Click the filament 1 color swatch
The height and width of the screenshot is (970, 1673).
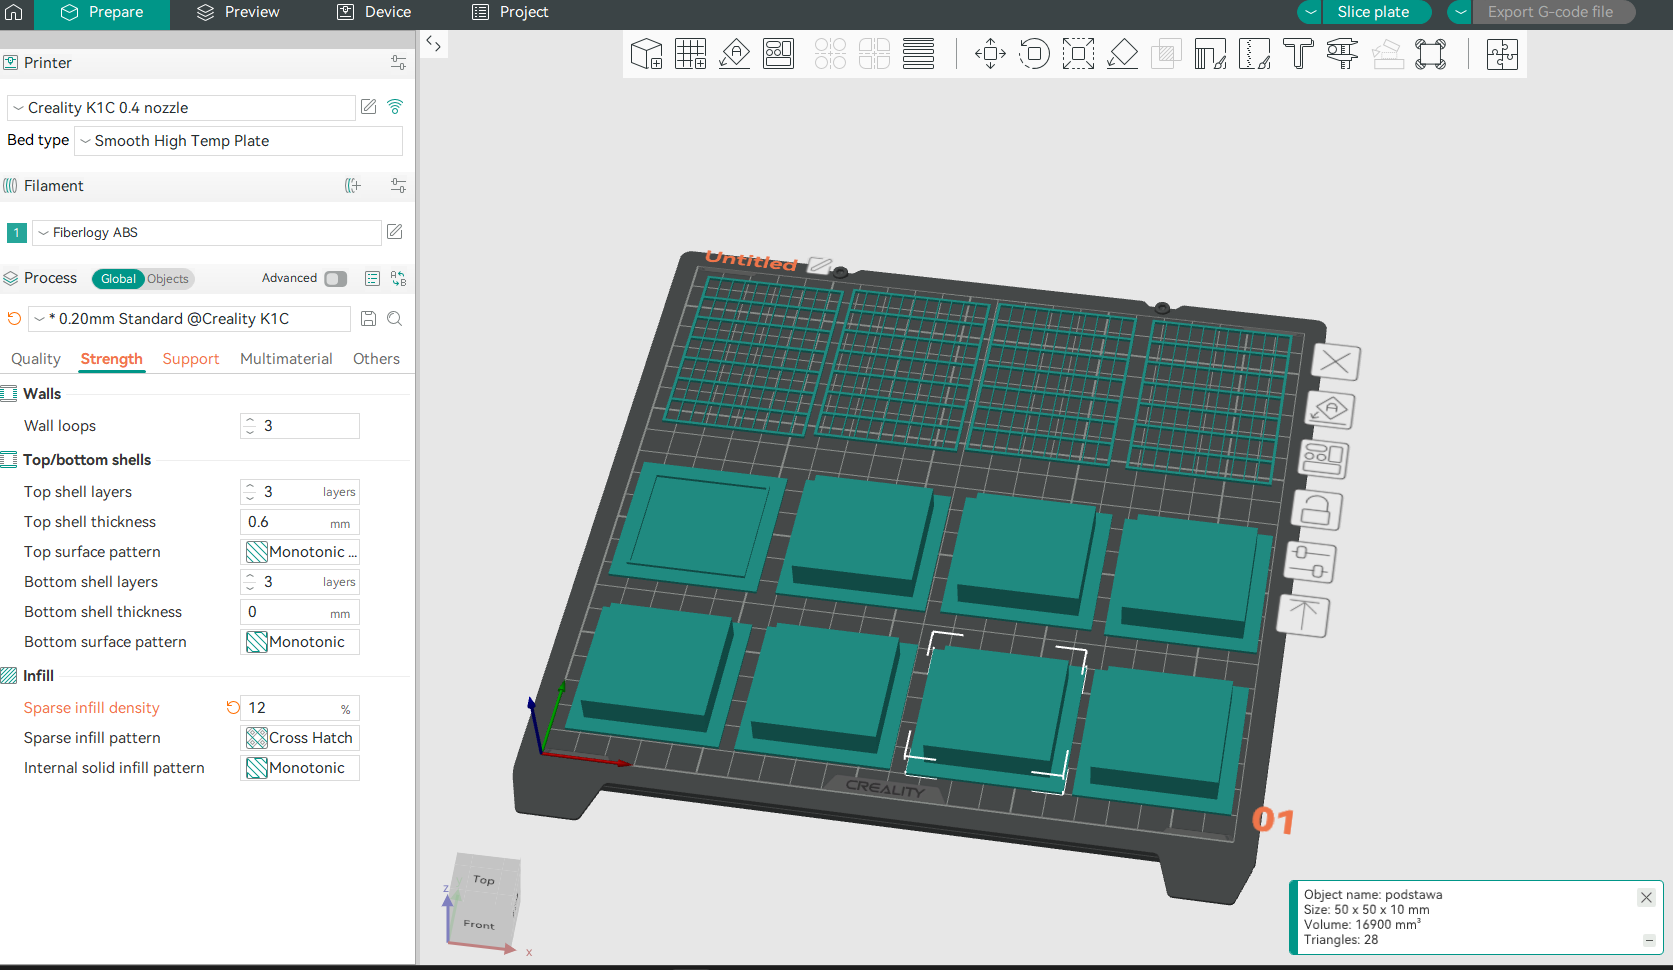(x=17, y=233)
